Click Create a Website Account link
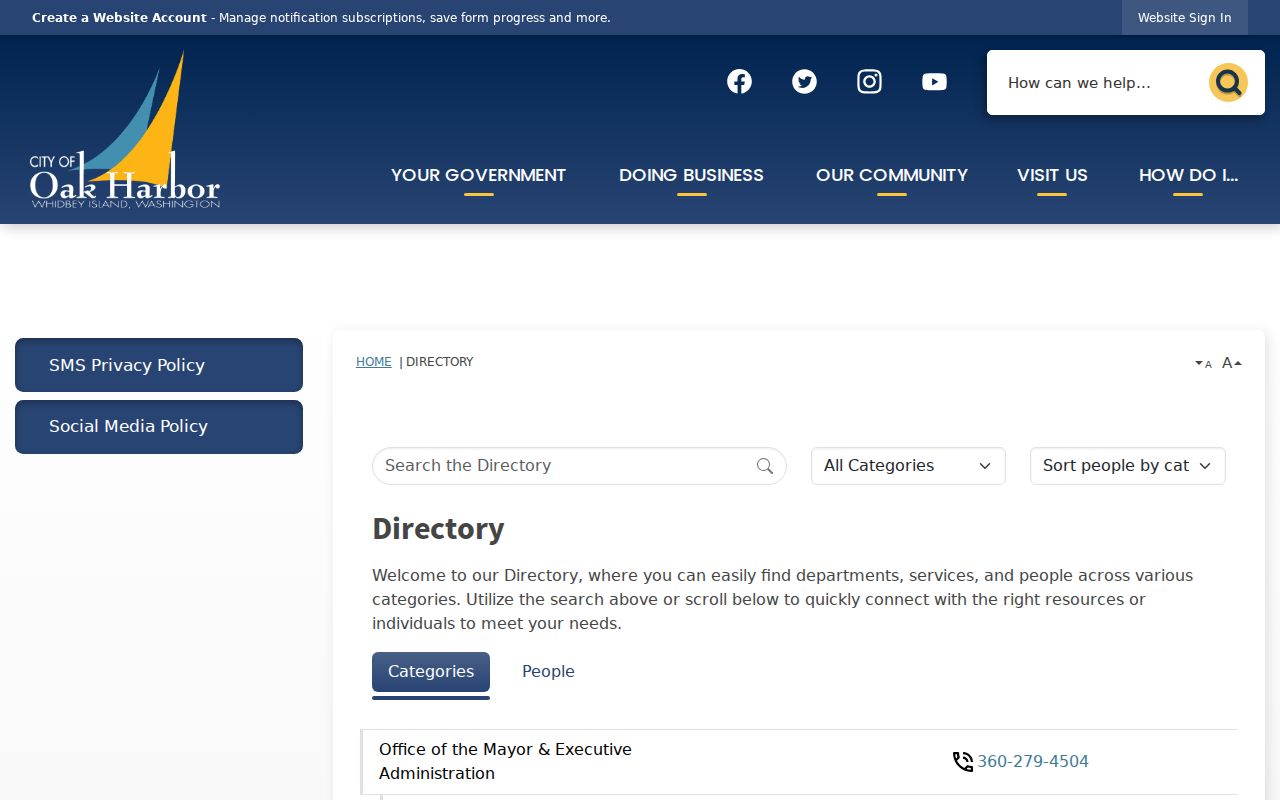1280x800 pixels. pos(119,18)
